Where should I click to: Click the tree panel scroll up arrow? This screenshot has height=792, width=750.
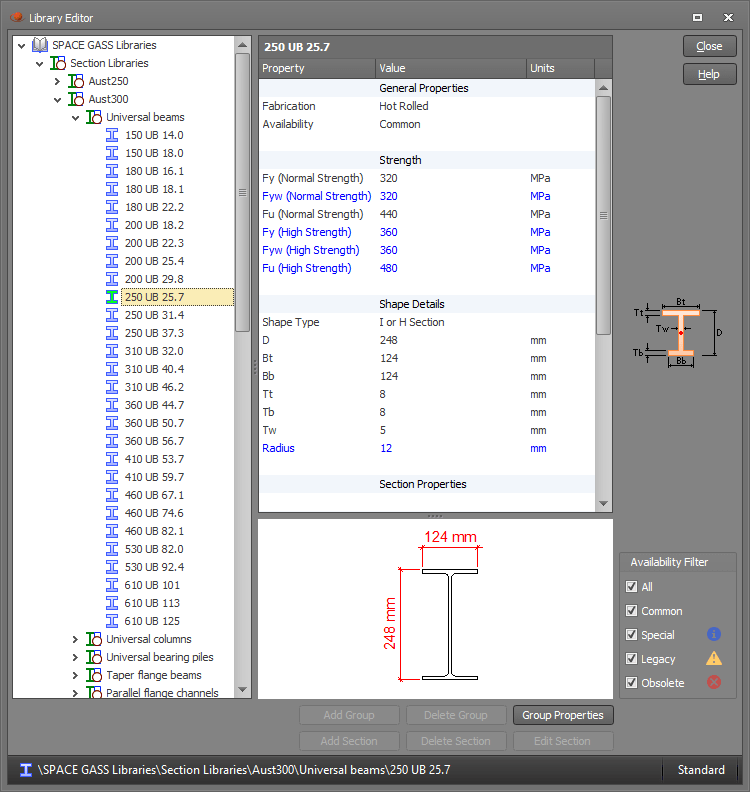242,45
